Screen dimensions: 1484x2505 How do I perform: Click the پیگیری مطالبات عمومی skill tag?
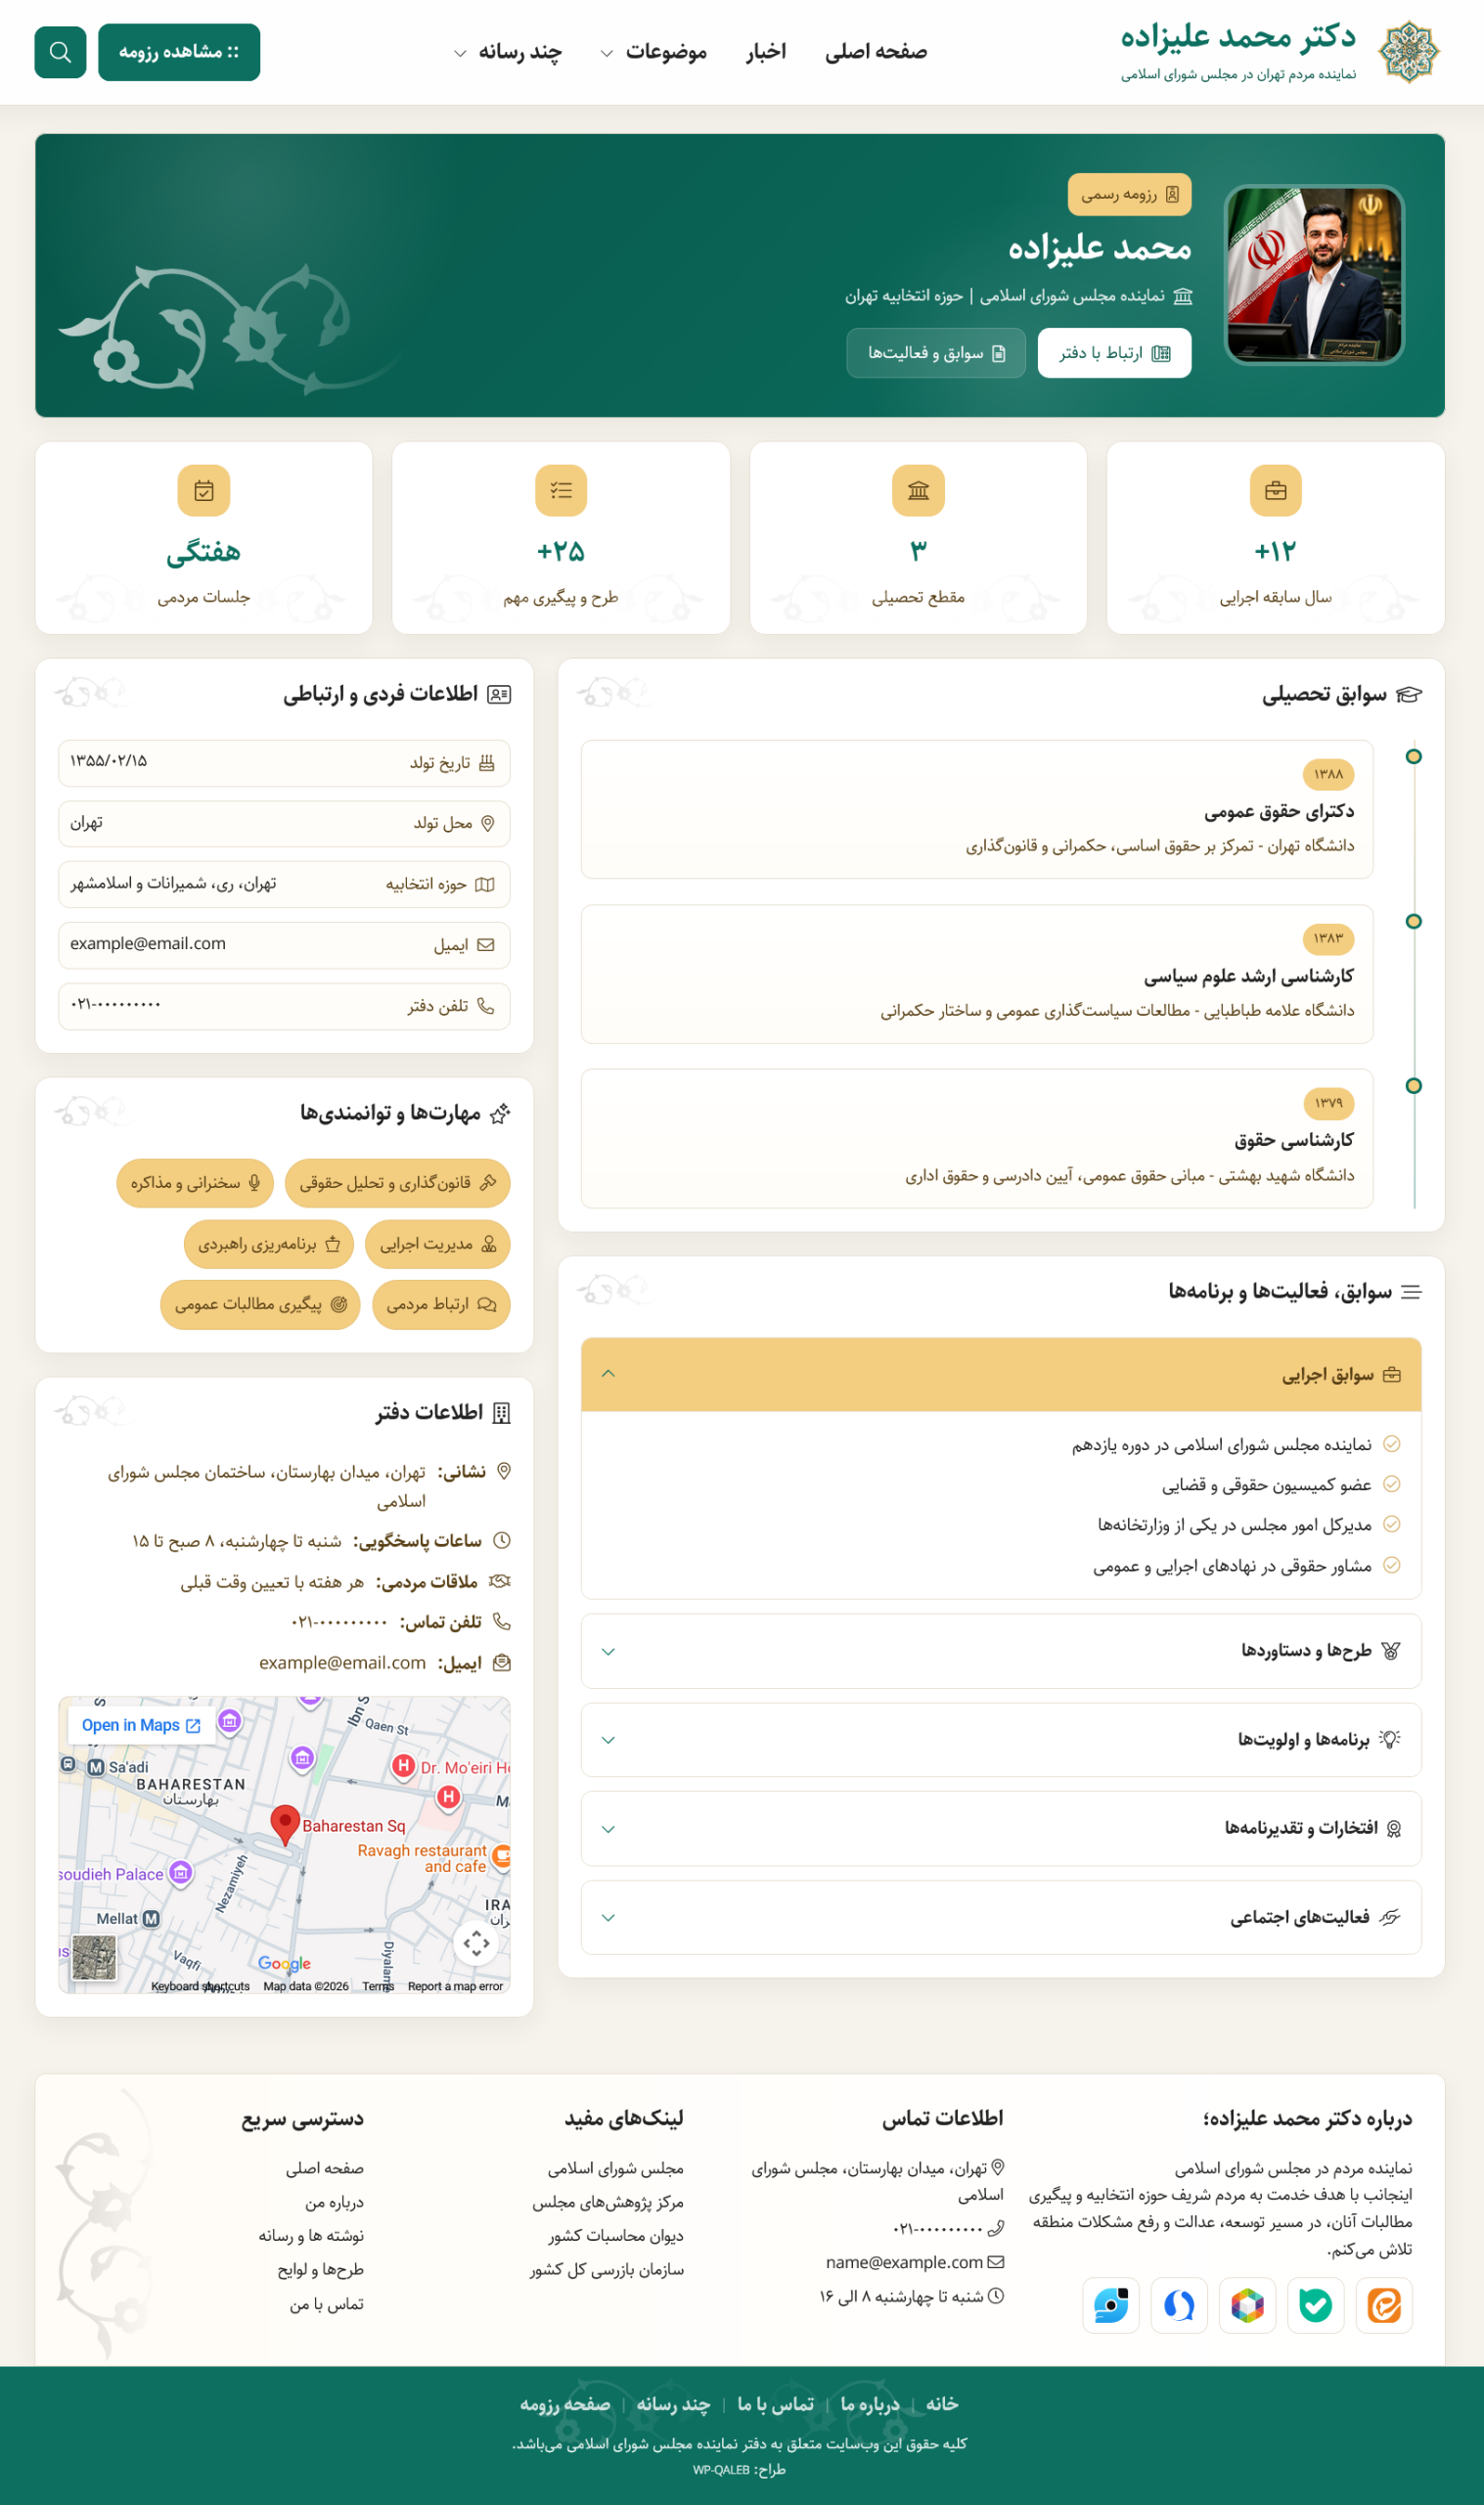(x=260, y=1305)
